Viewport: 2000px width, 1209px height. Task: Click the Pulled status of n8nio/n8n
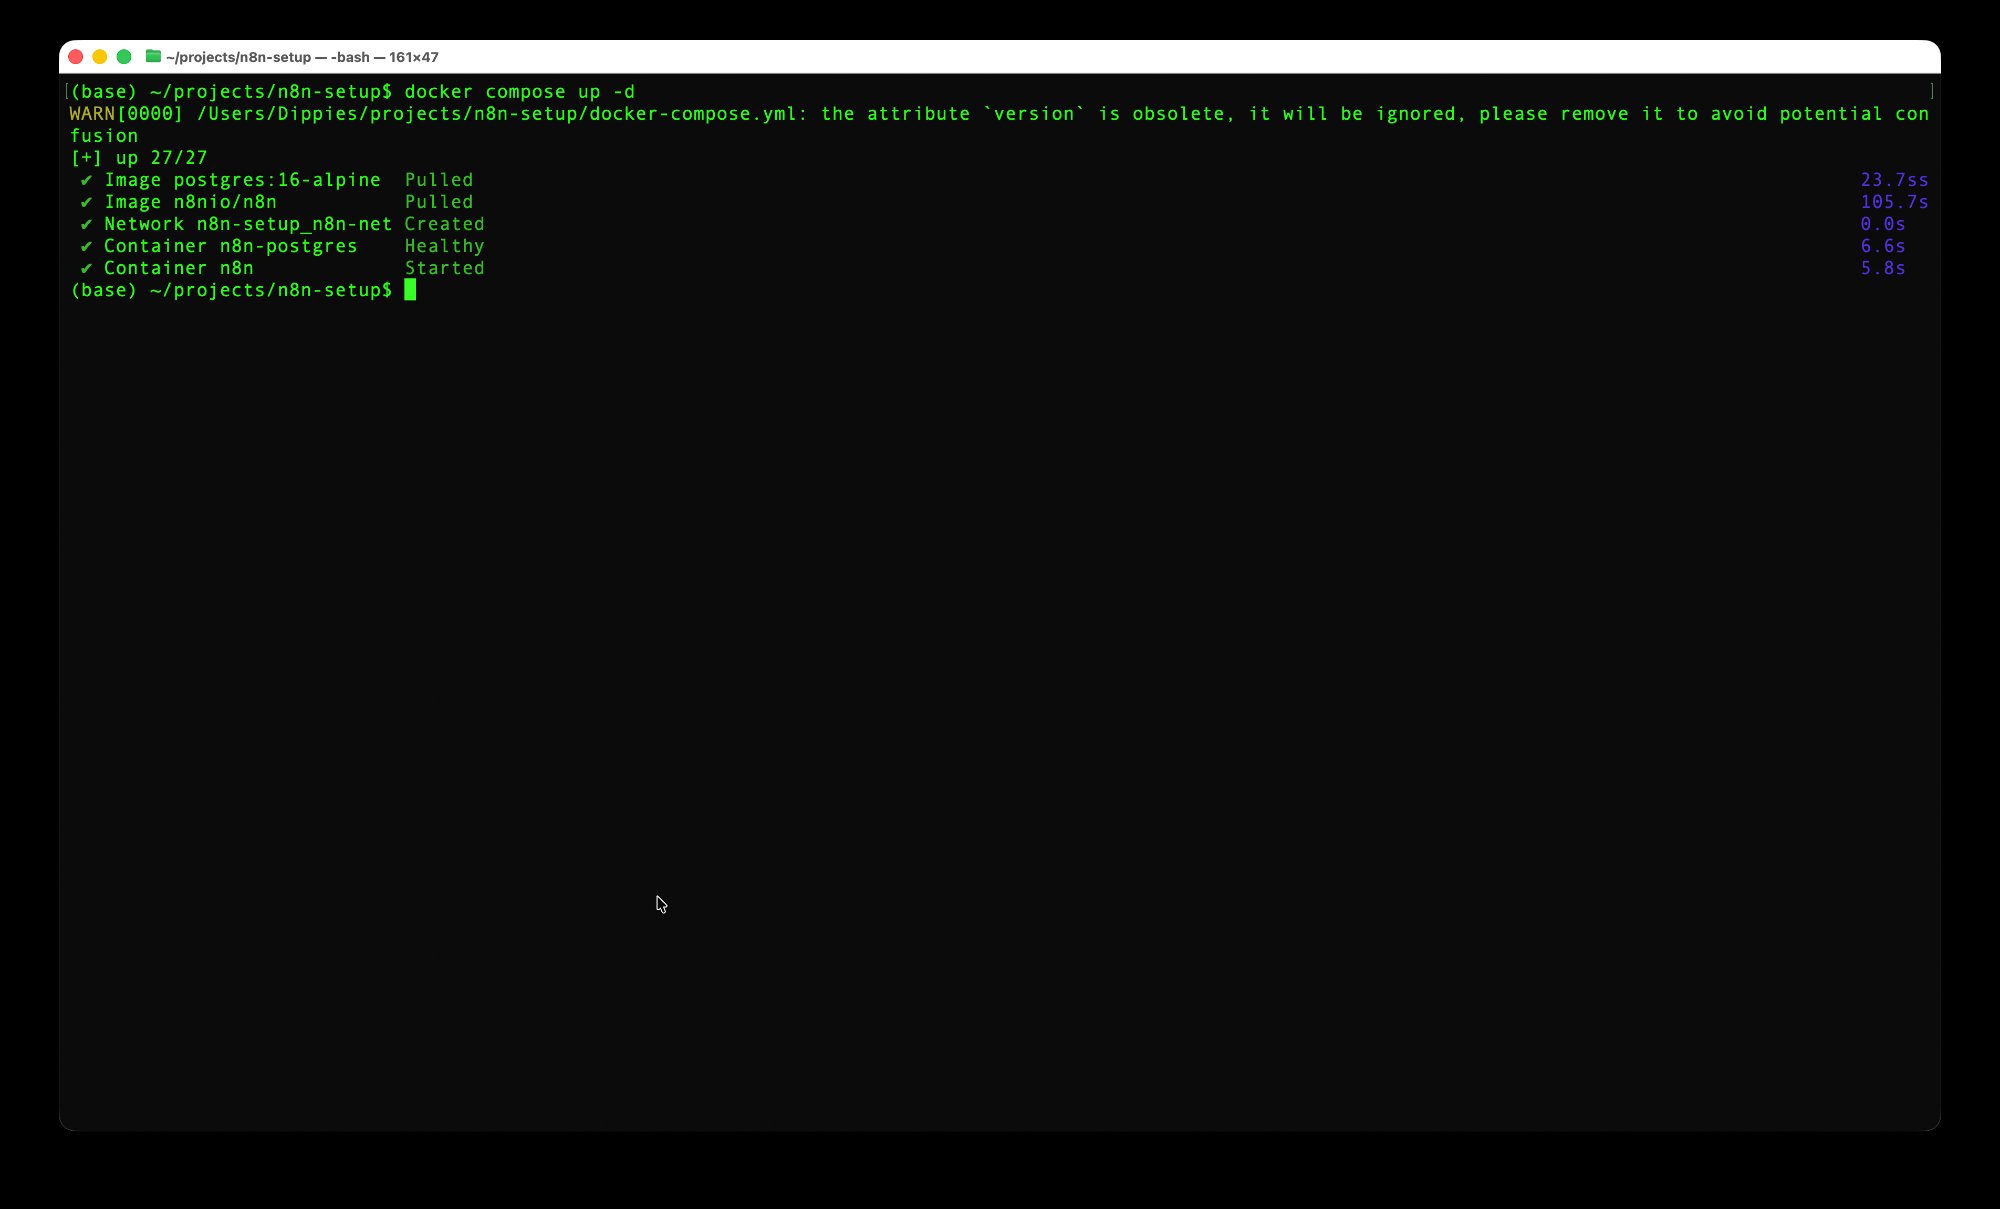[x=439, y=201]
